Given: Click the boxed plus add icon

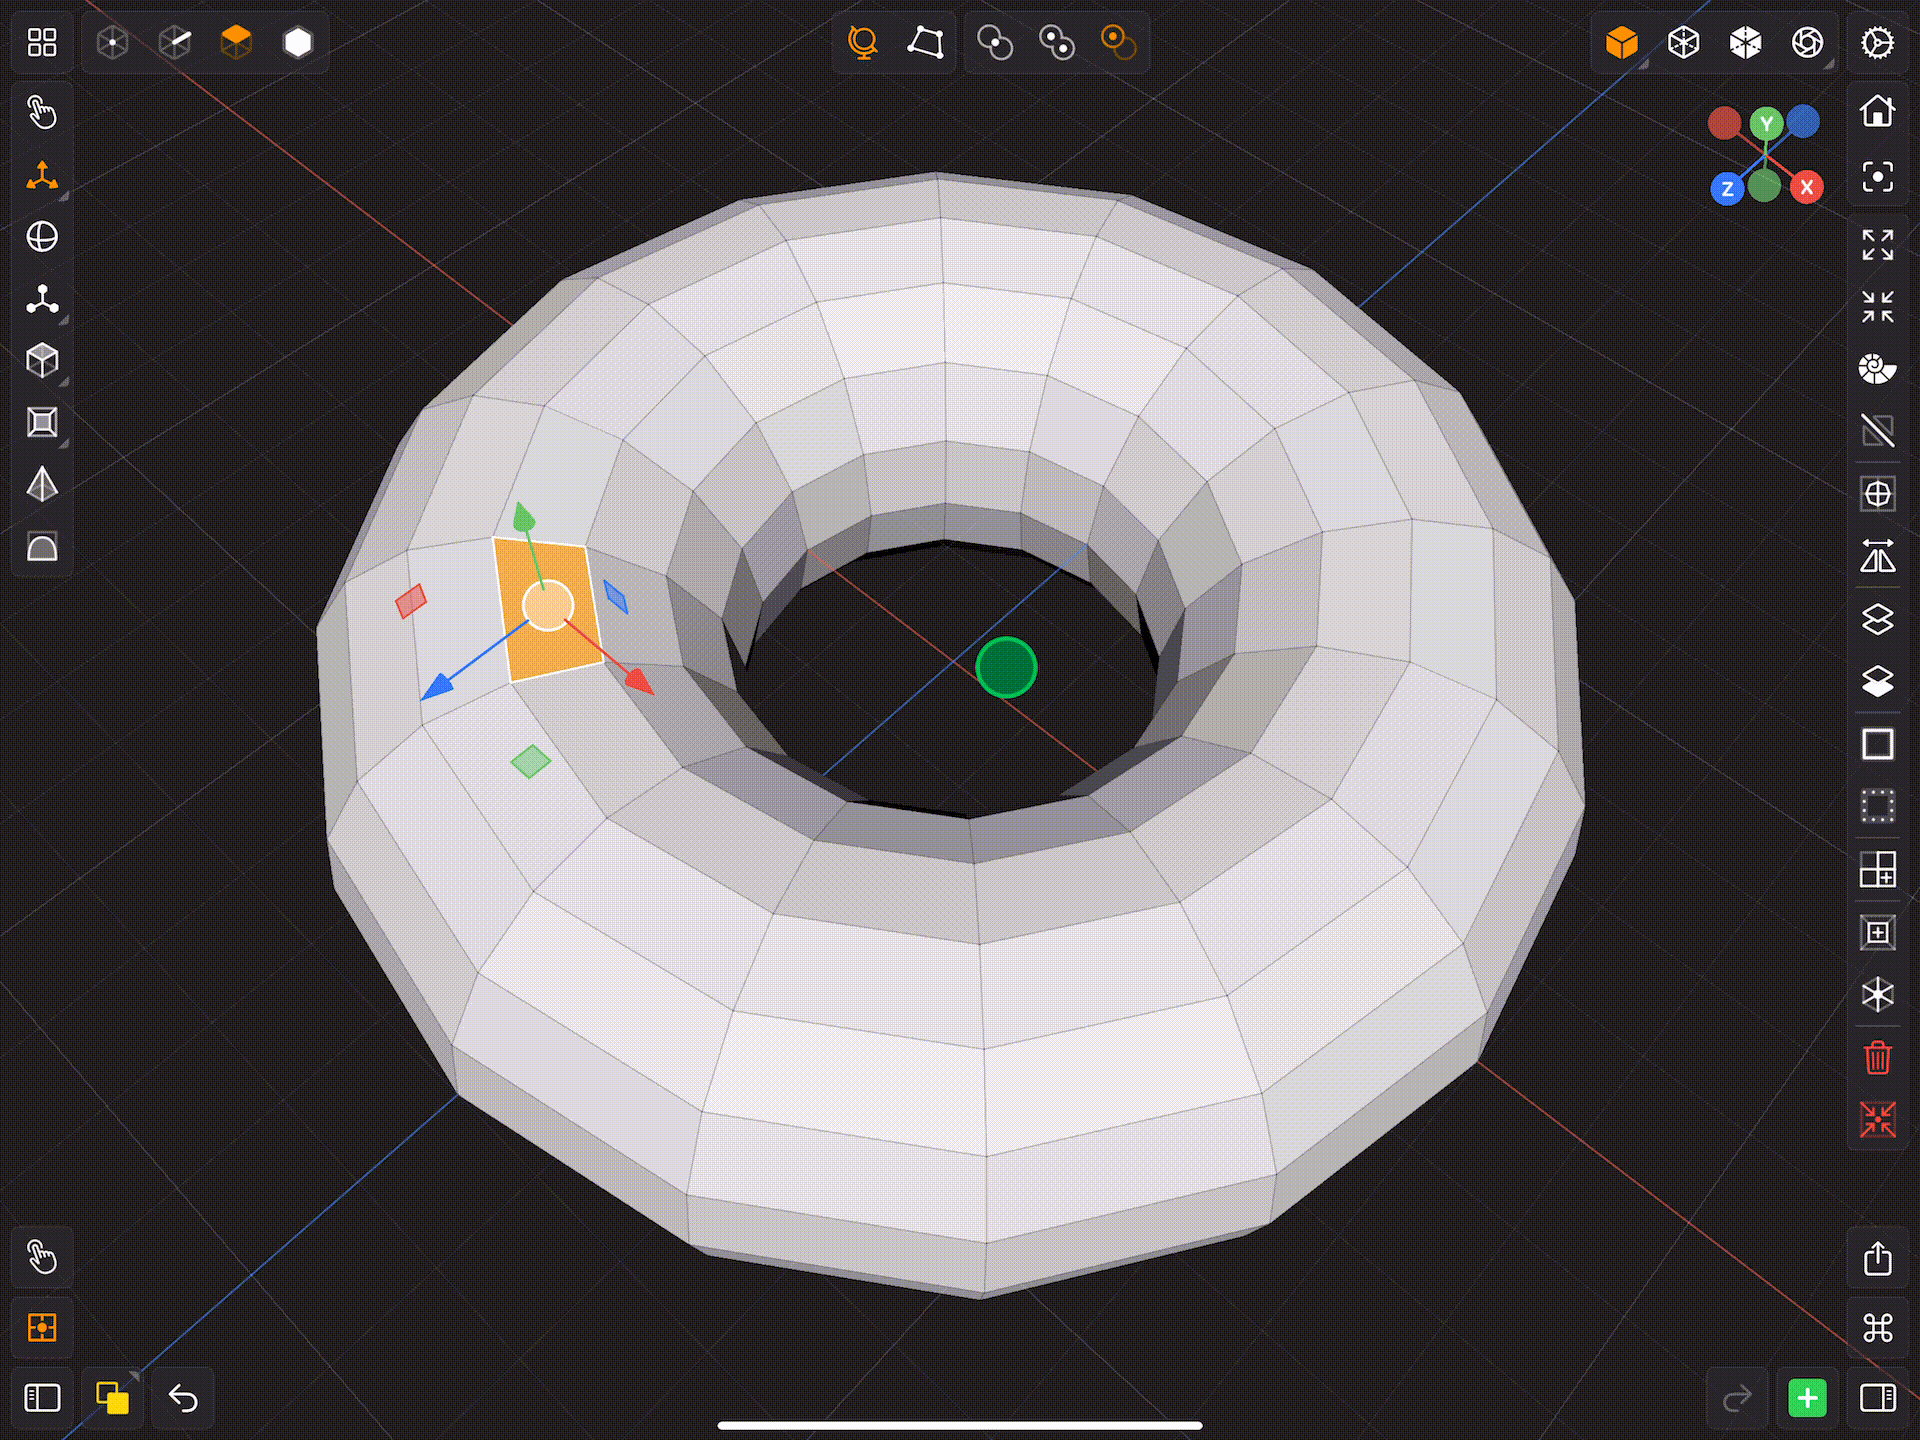Looking at the screenshot, I should tap(1878, 932).
